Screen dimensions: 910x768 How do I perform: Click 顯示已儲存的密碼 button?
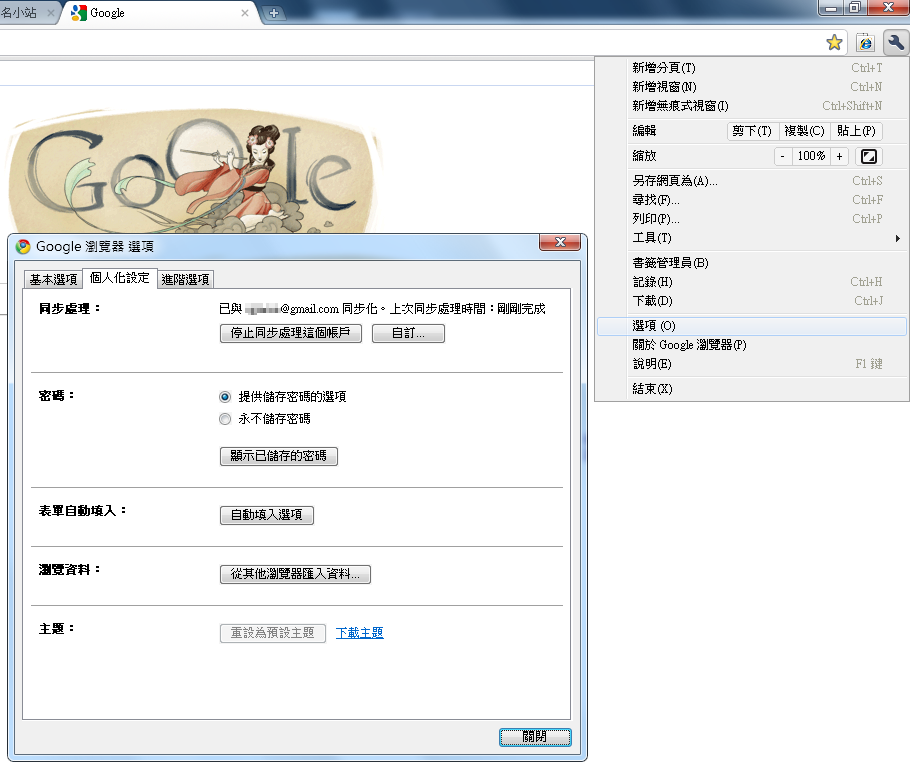click(x=279, y=456)
